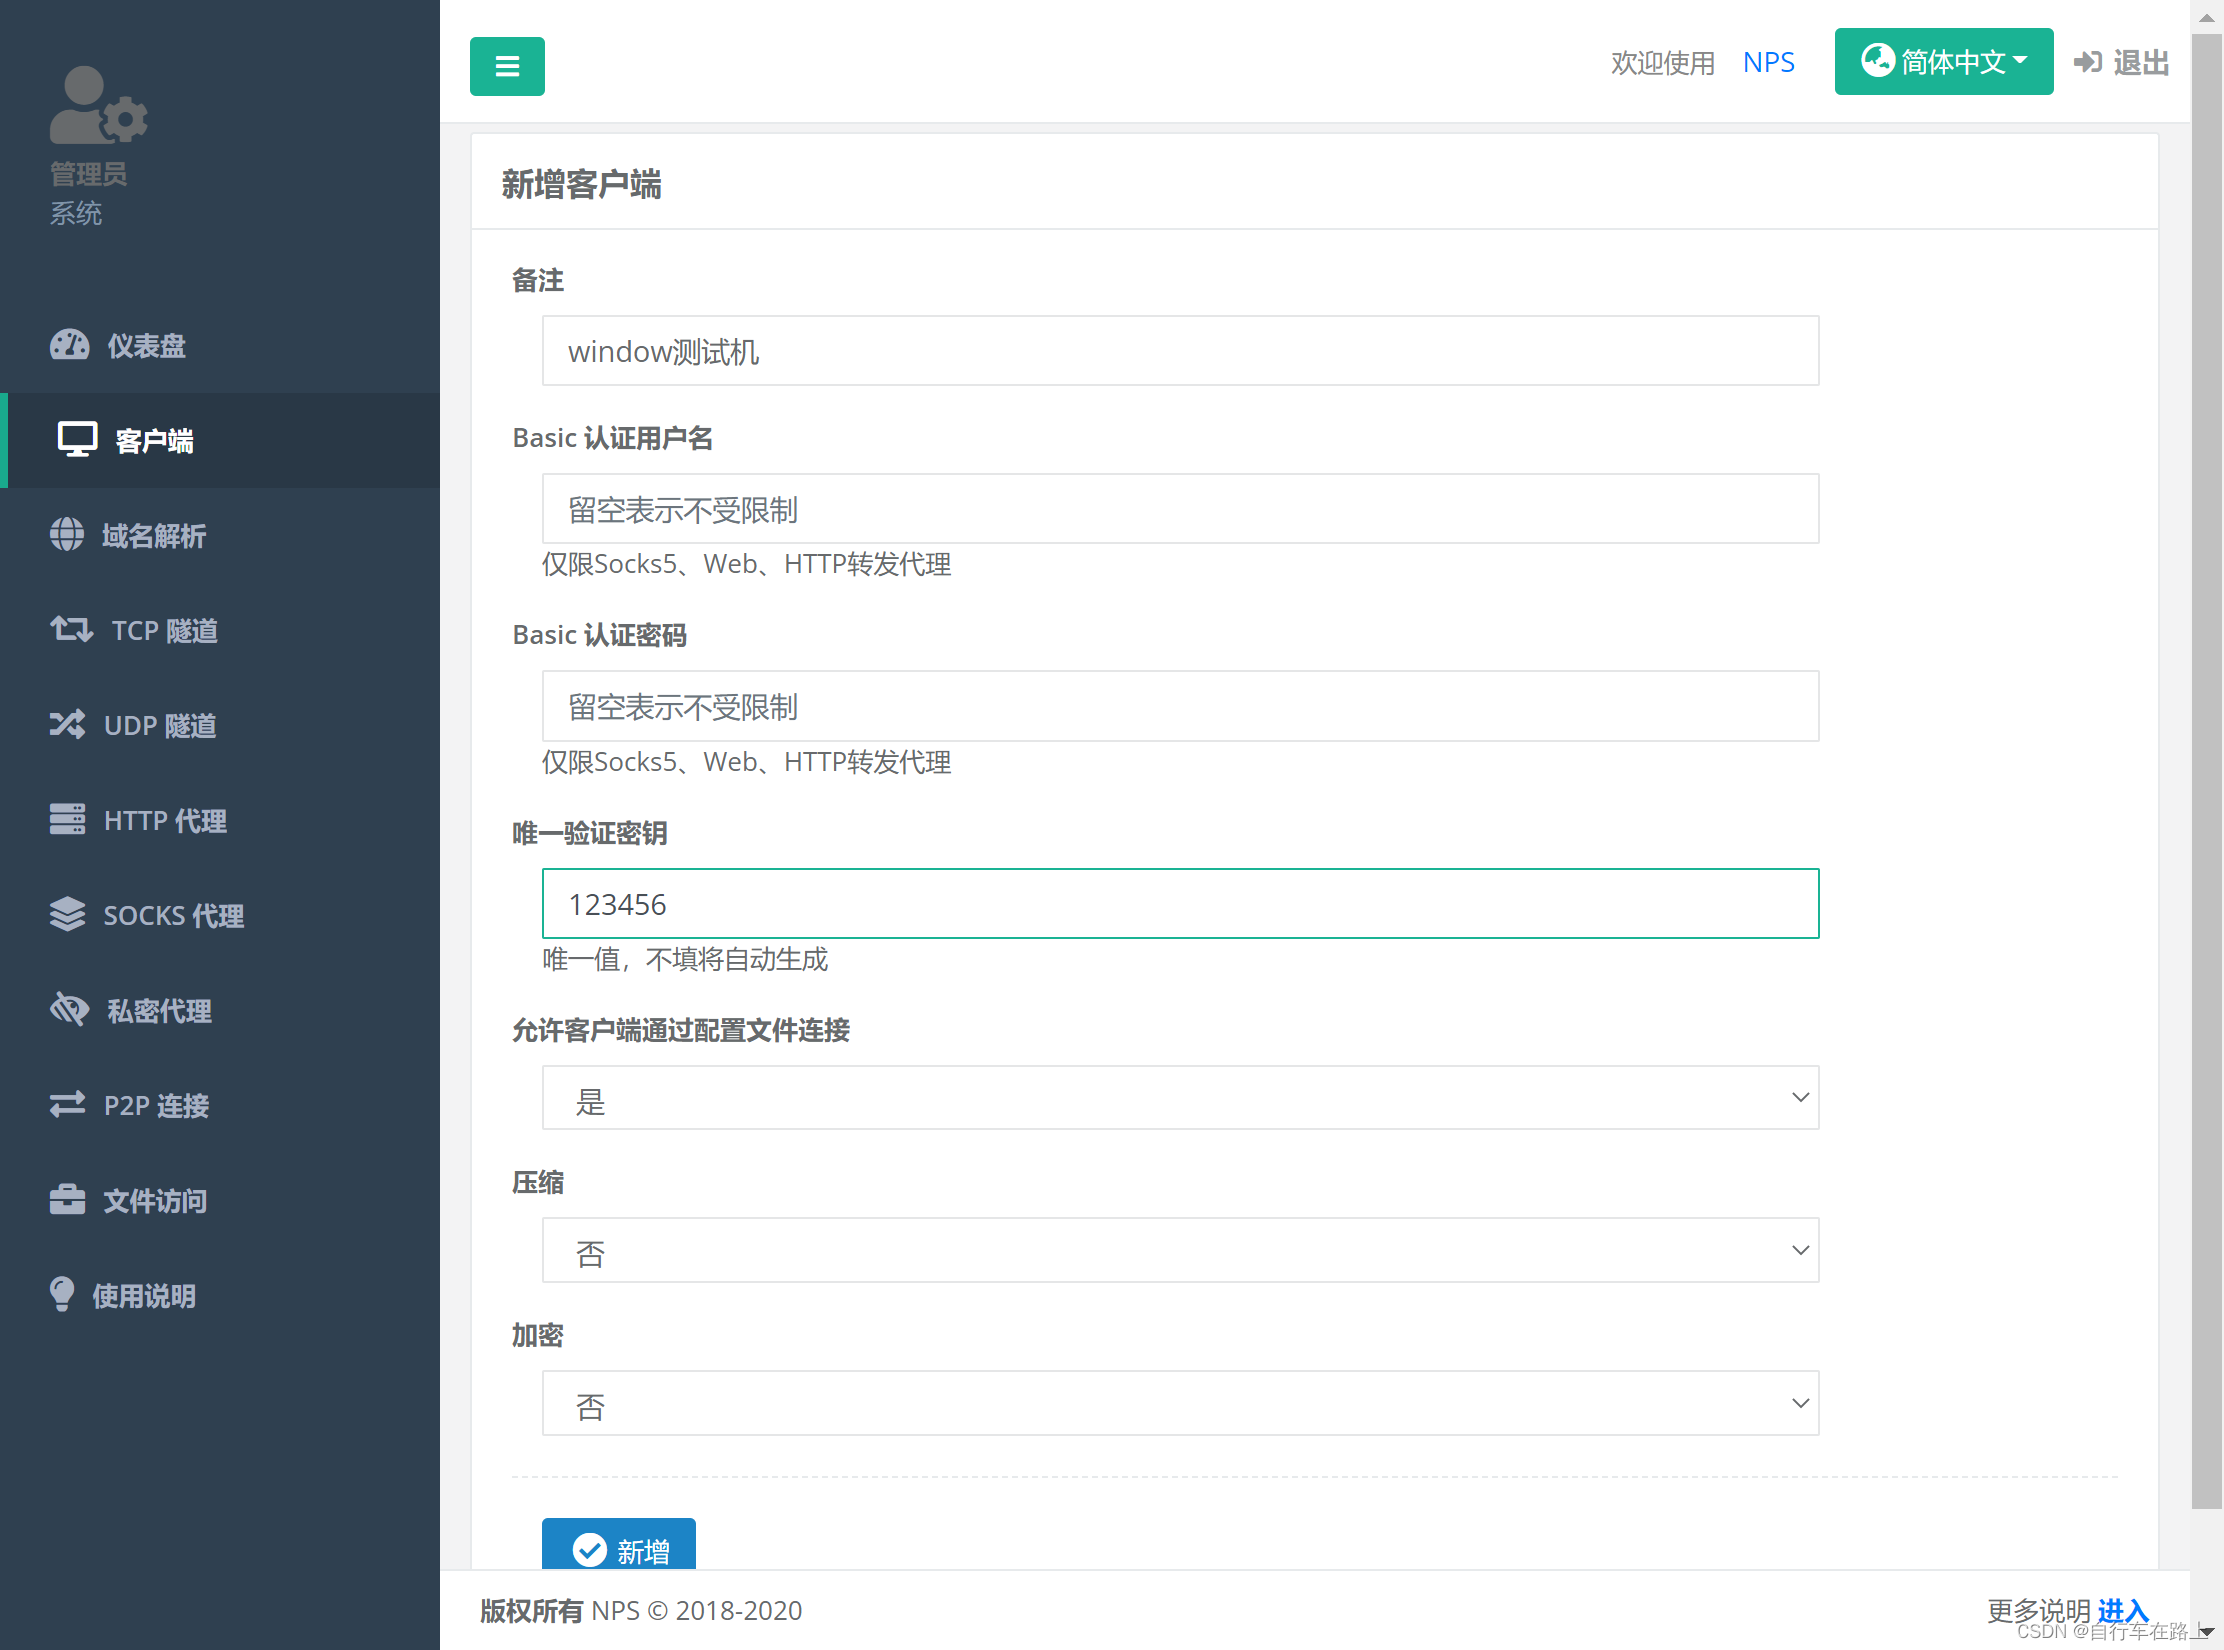
Task: Click the 管理员 label in sidebar
Action: coord(89,174)
